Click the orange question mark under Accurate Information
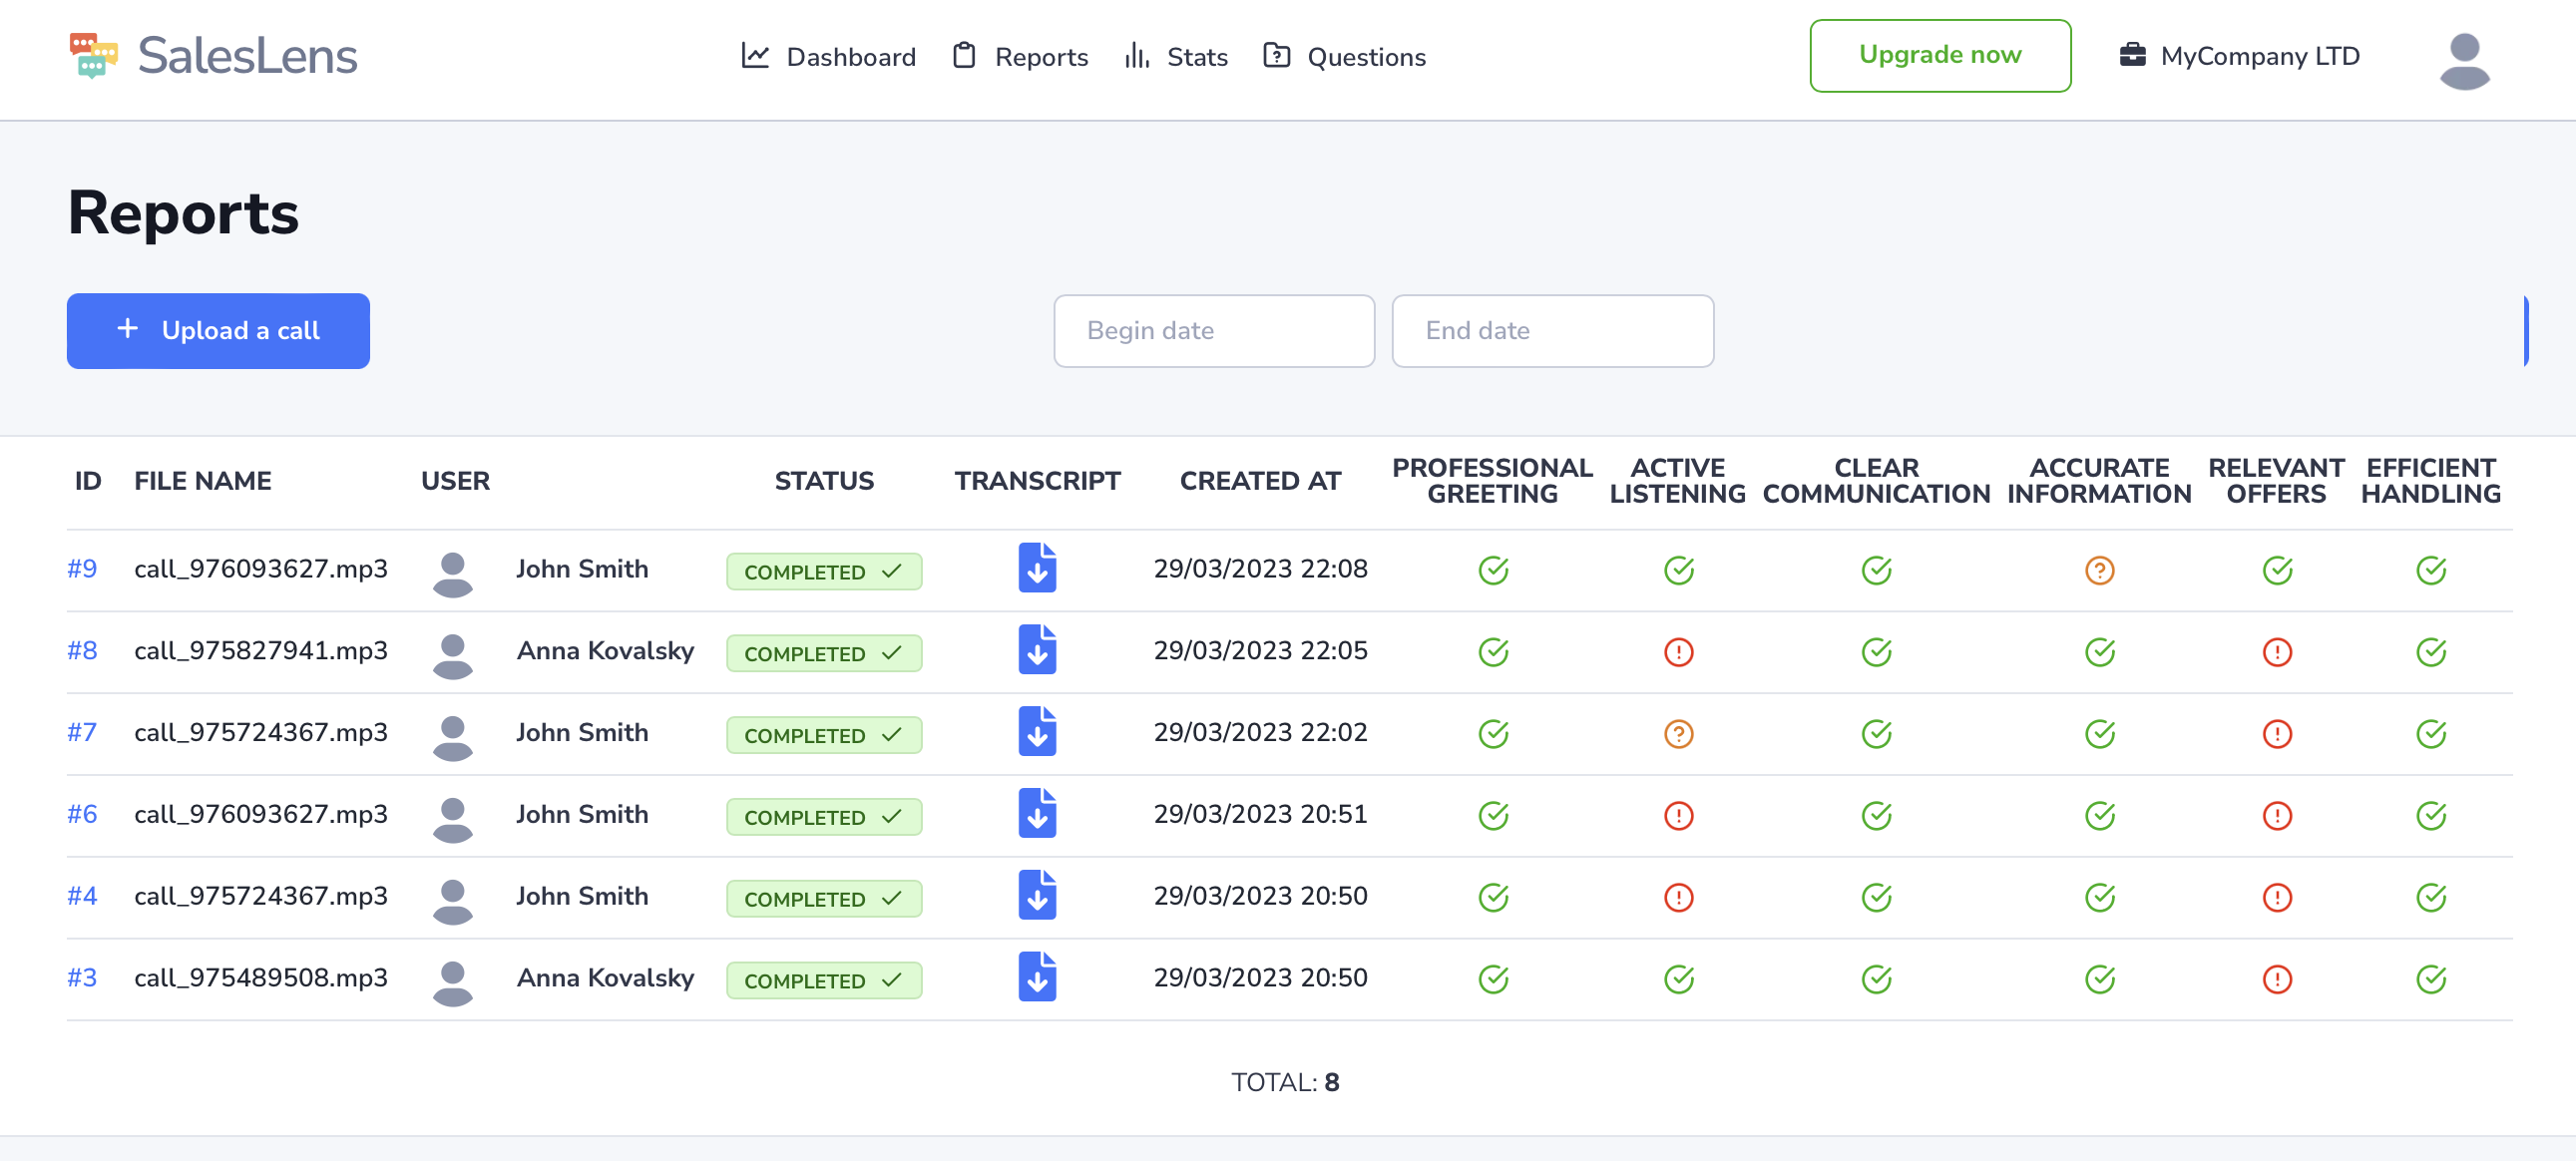Viewport: 2576px width, 1161px height. (2100, 570)
